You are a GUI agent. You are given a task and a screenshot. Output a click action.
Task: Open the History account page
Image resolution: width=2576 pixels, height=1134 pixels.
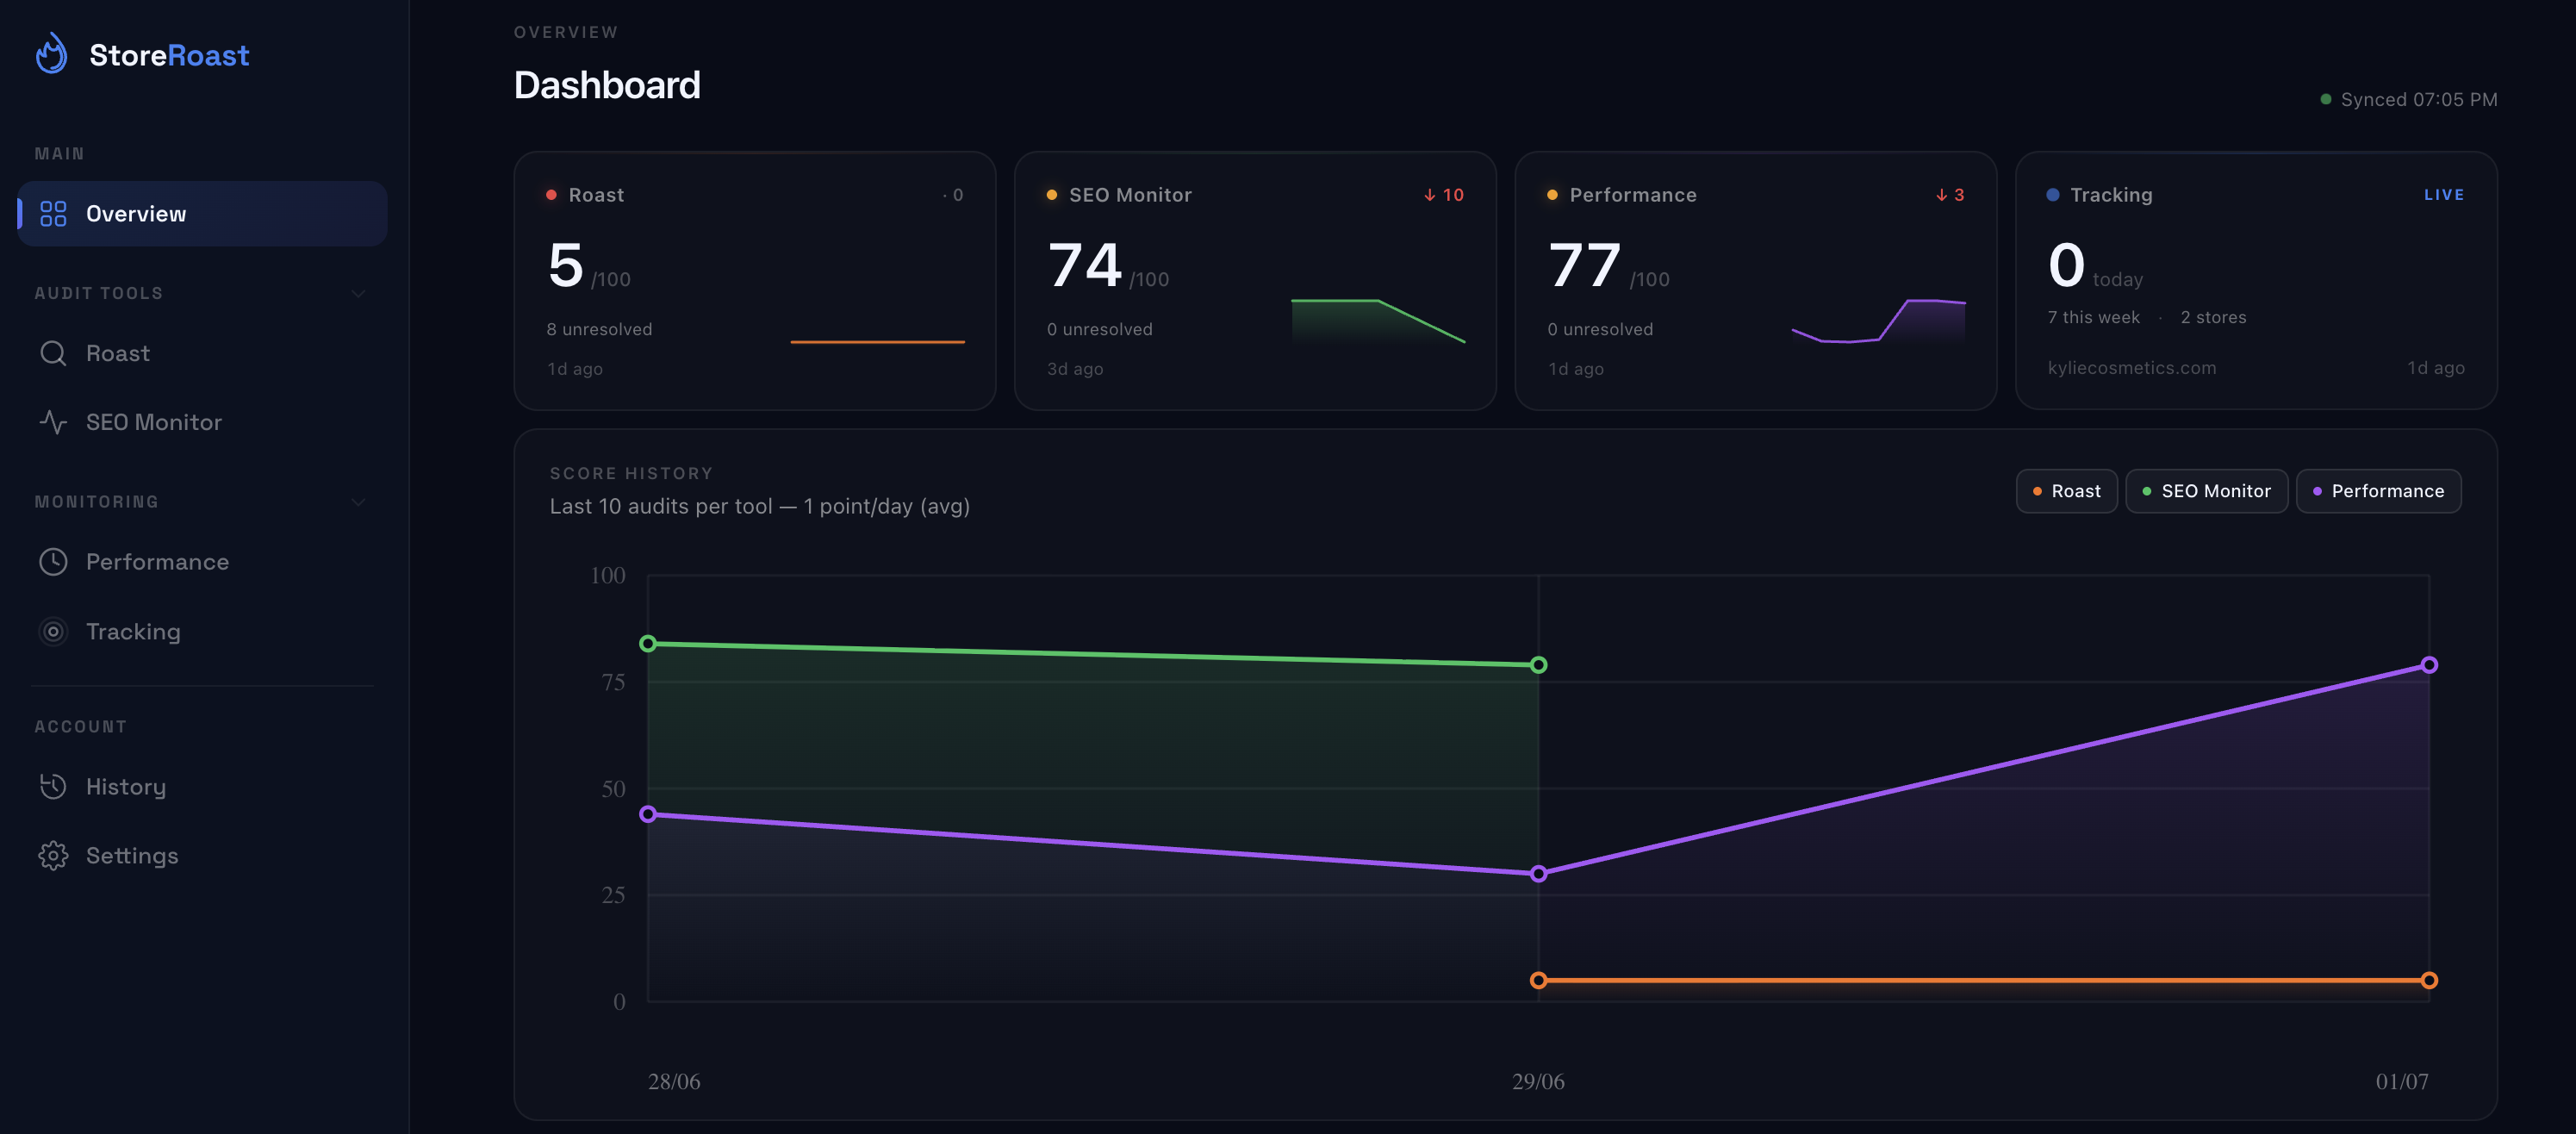pyautogui.click(x=203, y=787)
